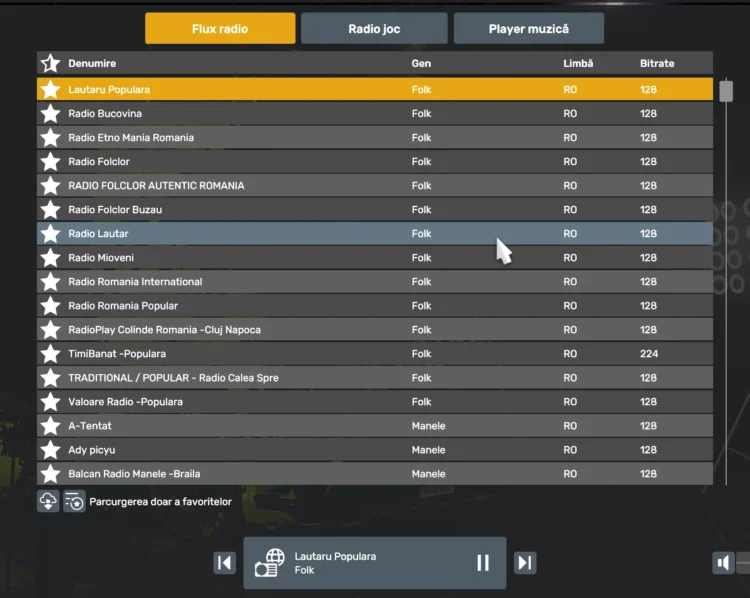750x598 pixels.
Task: Sort the list by Limbă column
Action: (578, 63)
